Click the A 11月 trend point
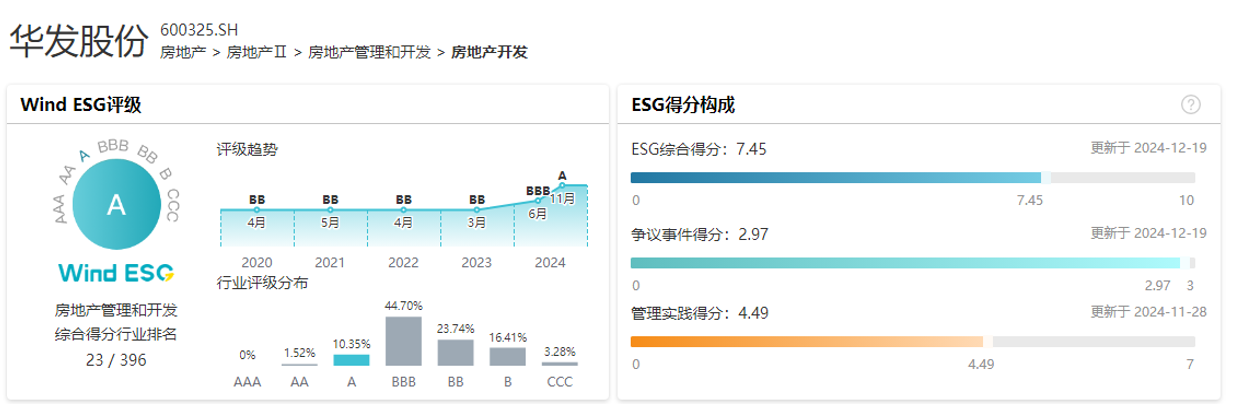This screenshot has width=1233, height=406. (x=563, y=185)
